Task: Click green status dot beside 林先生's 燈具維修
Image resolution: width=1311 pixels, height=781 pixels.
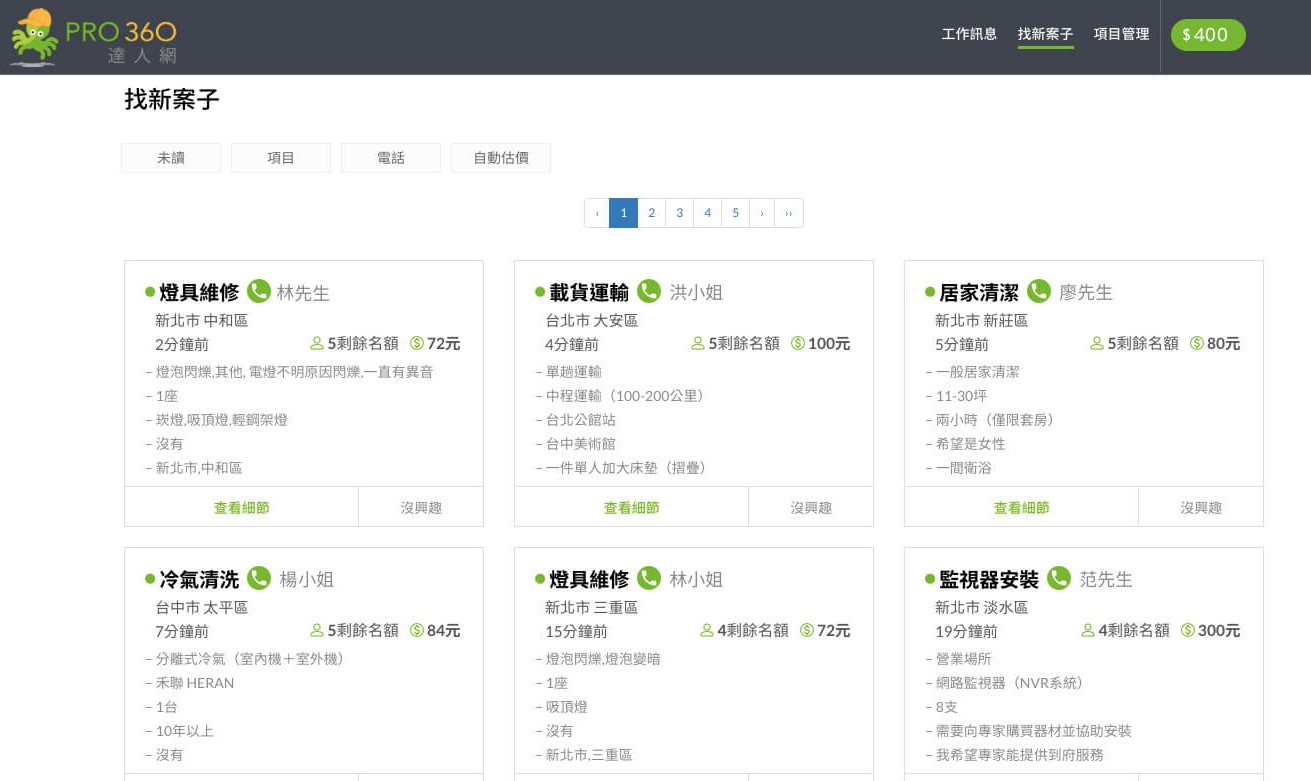Action: [150, 292]
